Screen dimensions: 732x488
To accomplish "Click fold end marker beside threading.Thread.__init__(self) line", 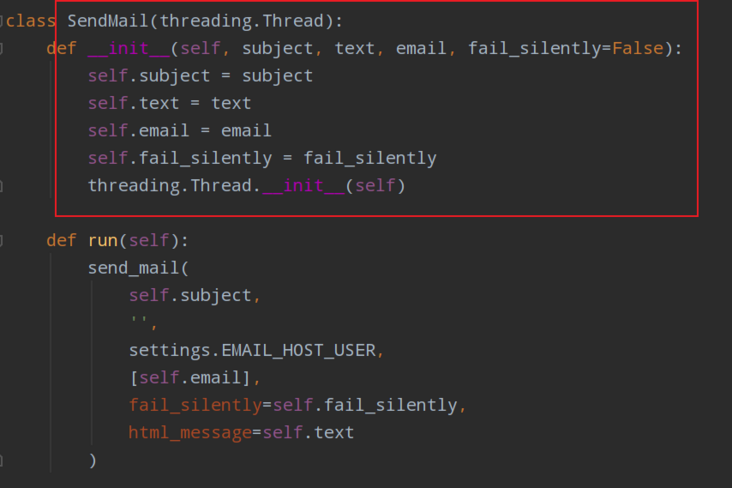I will pos(3,185).
